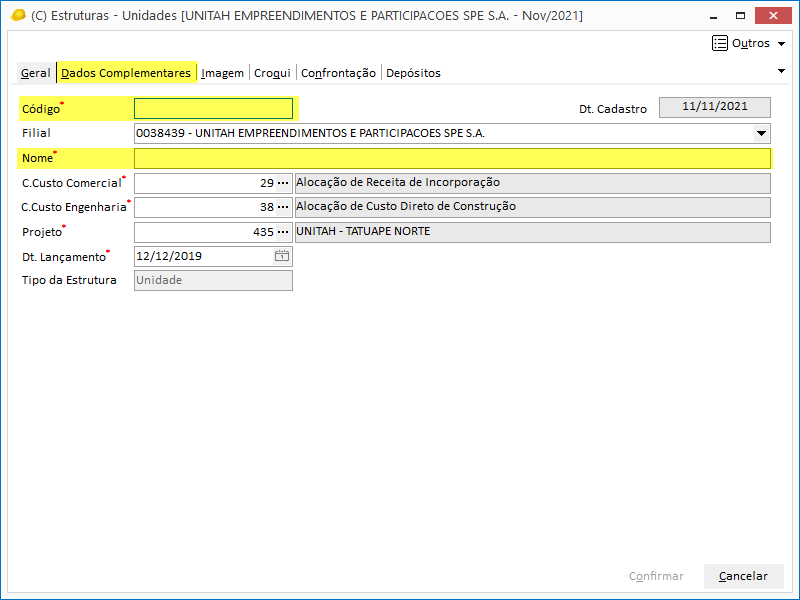Click the Confirmar button
Image resolution: width=800 pixels, height=600 pixels.
point(656,576)
